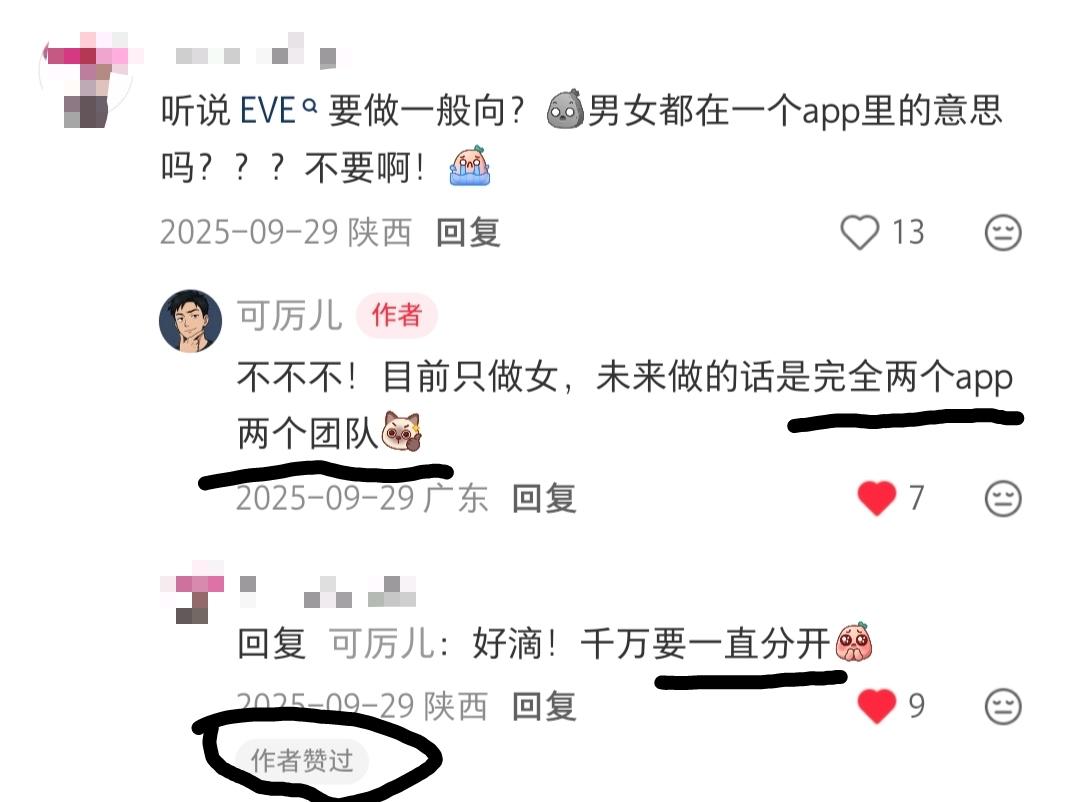1080x802 pixels.
Task: Reply to the author's comment from 广东
Action: pyautogui.click(x=543, y=498)
